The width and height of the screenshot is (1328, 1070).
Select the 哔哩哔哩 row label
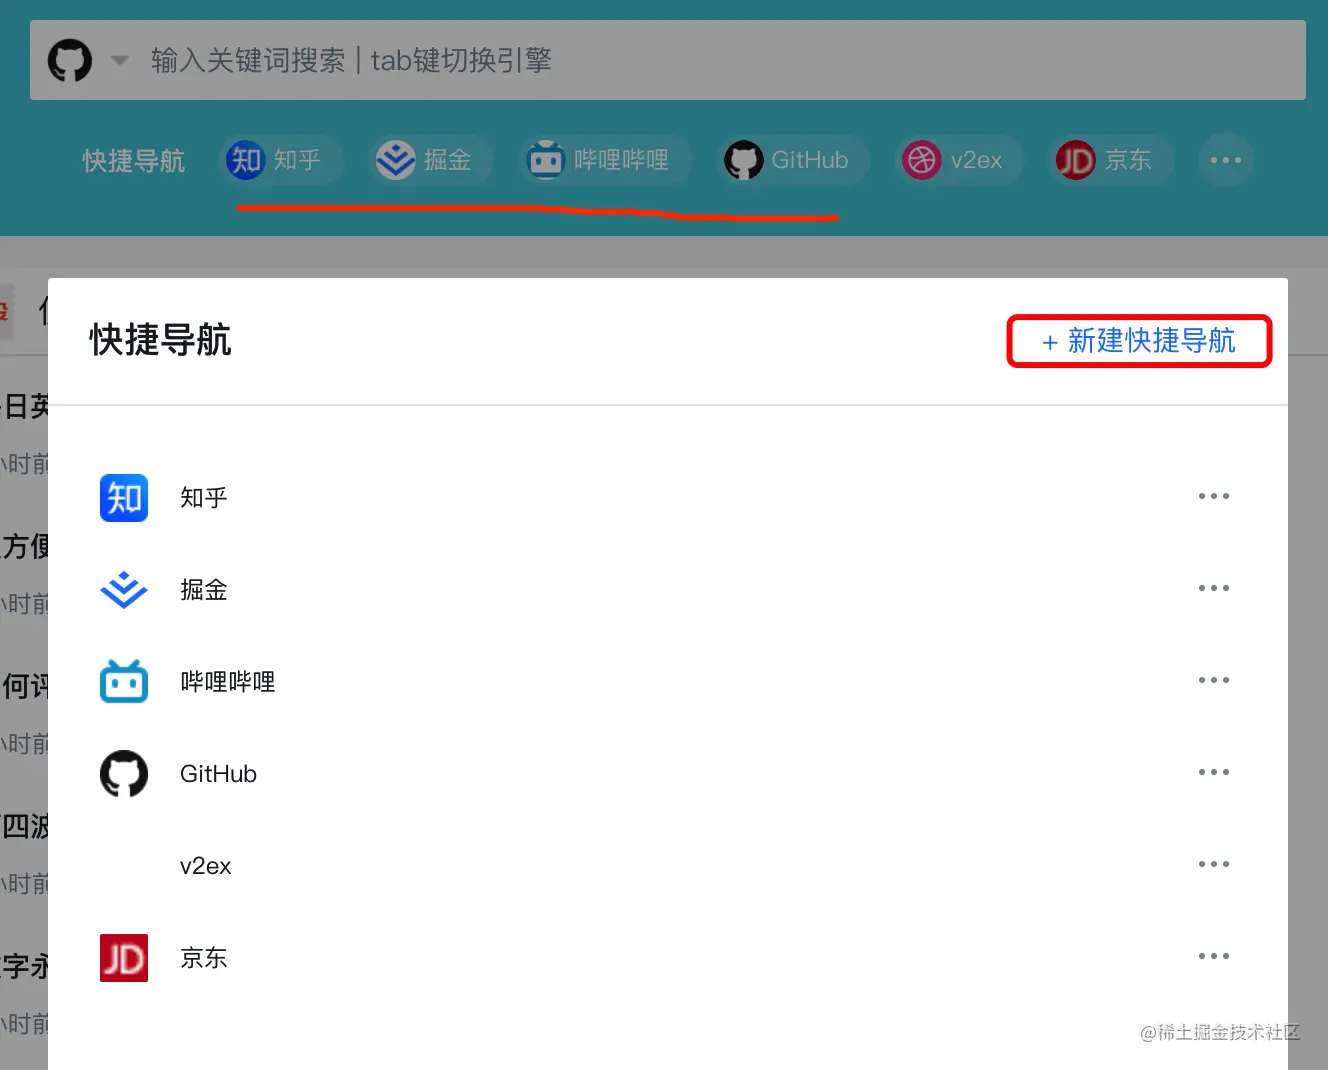pyautogui.click(x=228, y=682)
